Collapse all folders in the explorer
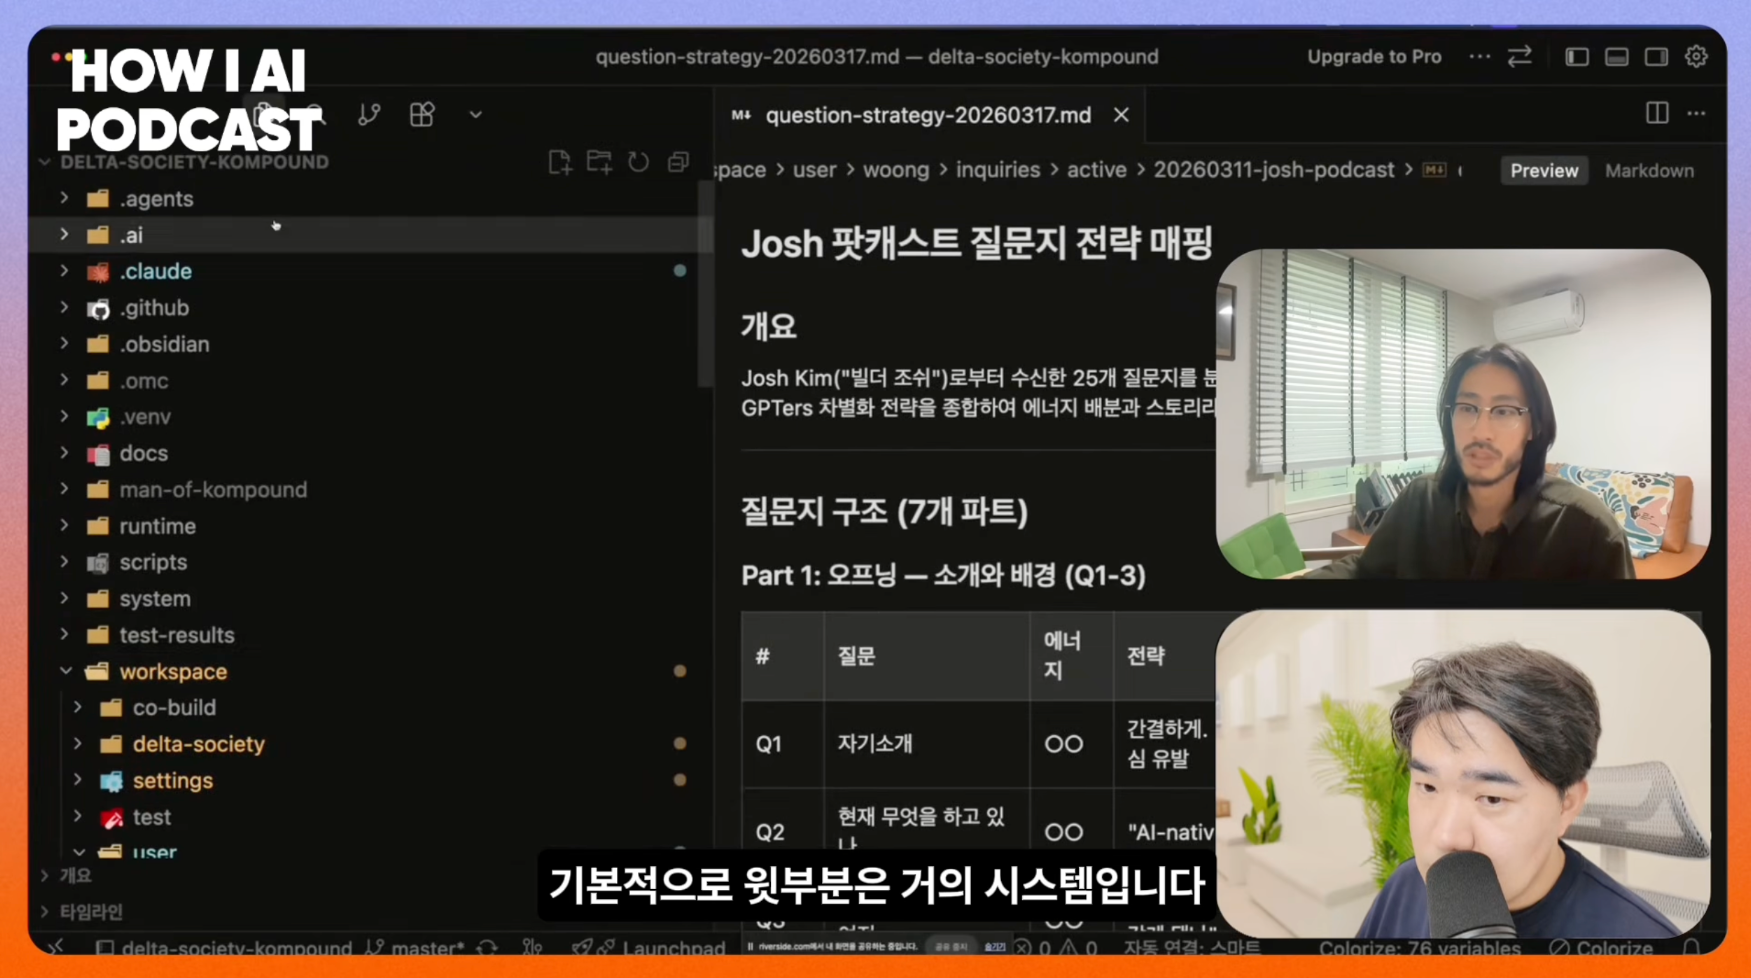The width and height of the screenshot is (1751, 978). coord(678,161)
